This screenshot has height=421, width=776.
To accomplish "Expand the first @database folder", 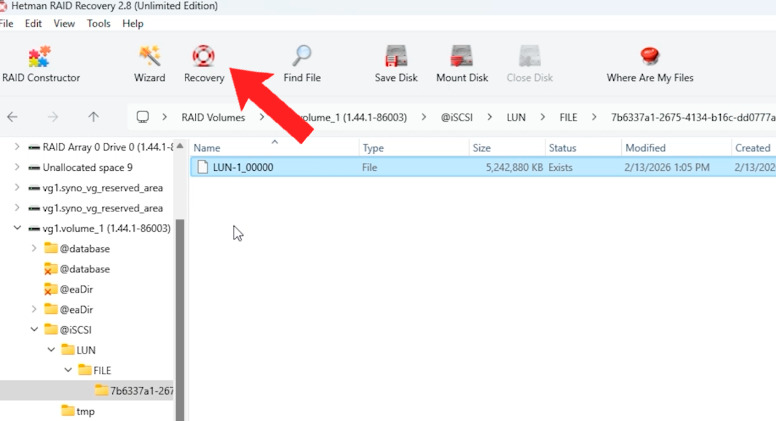I will pos(34,248).
